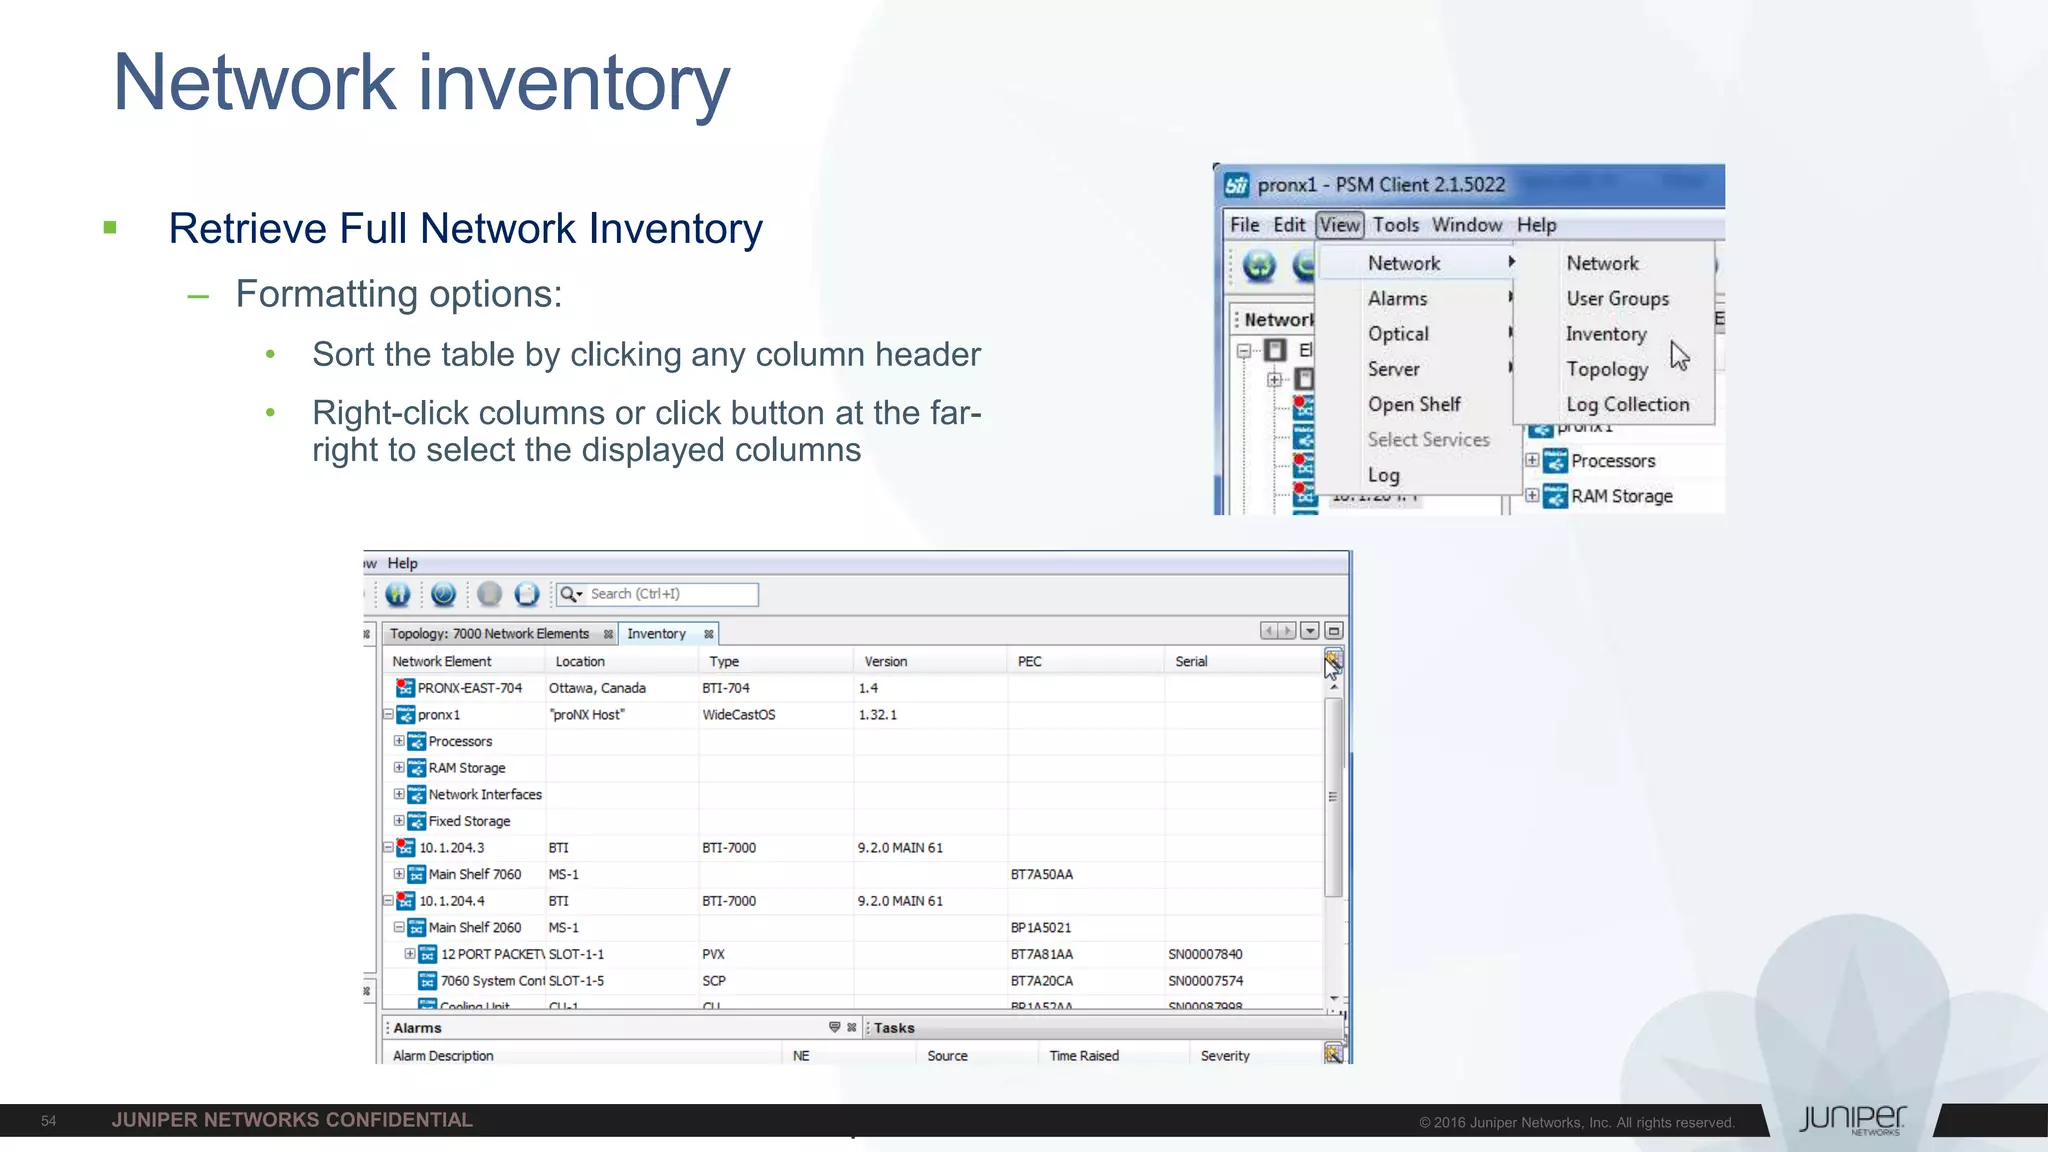Open the search magnifier options dropdown

pyautogui.click(x=571, y=594)
